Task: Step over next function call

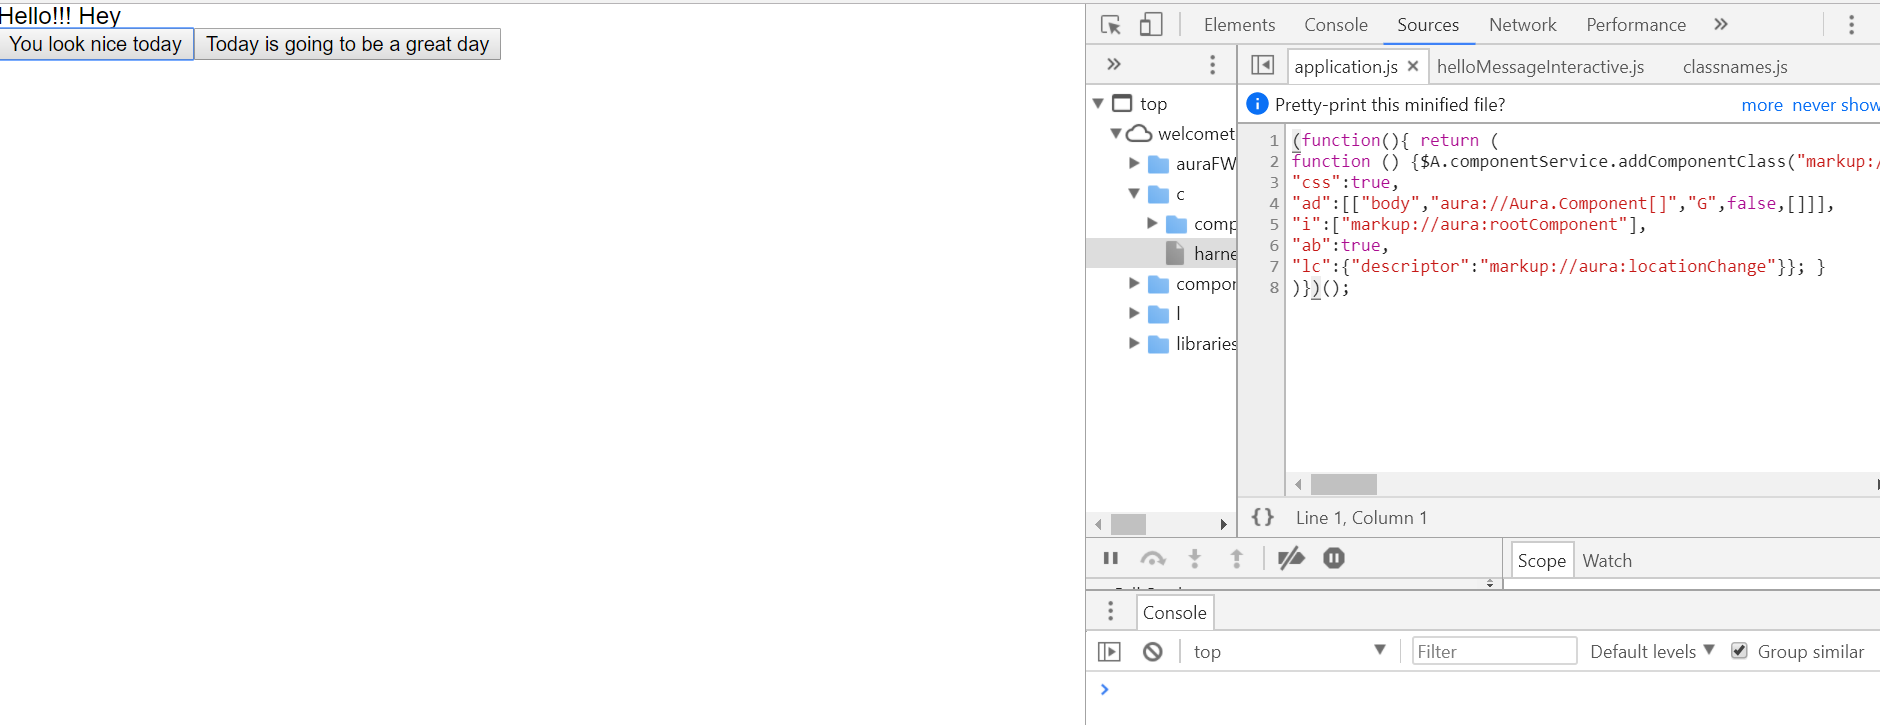Action: 1153,558
